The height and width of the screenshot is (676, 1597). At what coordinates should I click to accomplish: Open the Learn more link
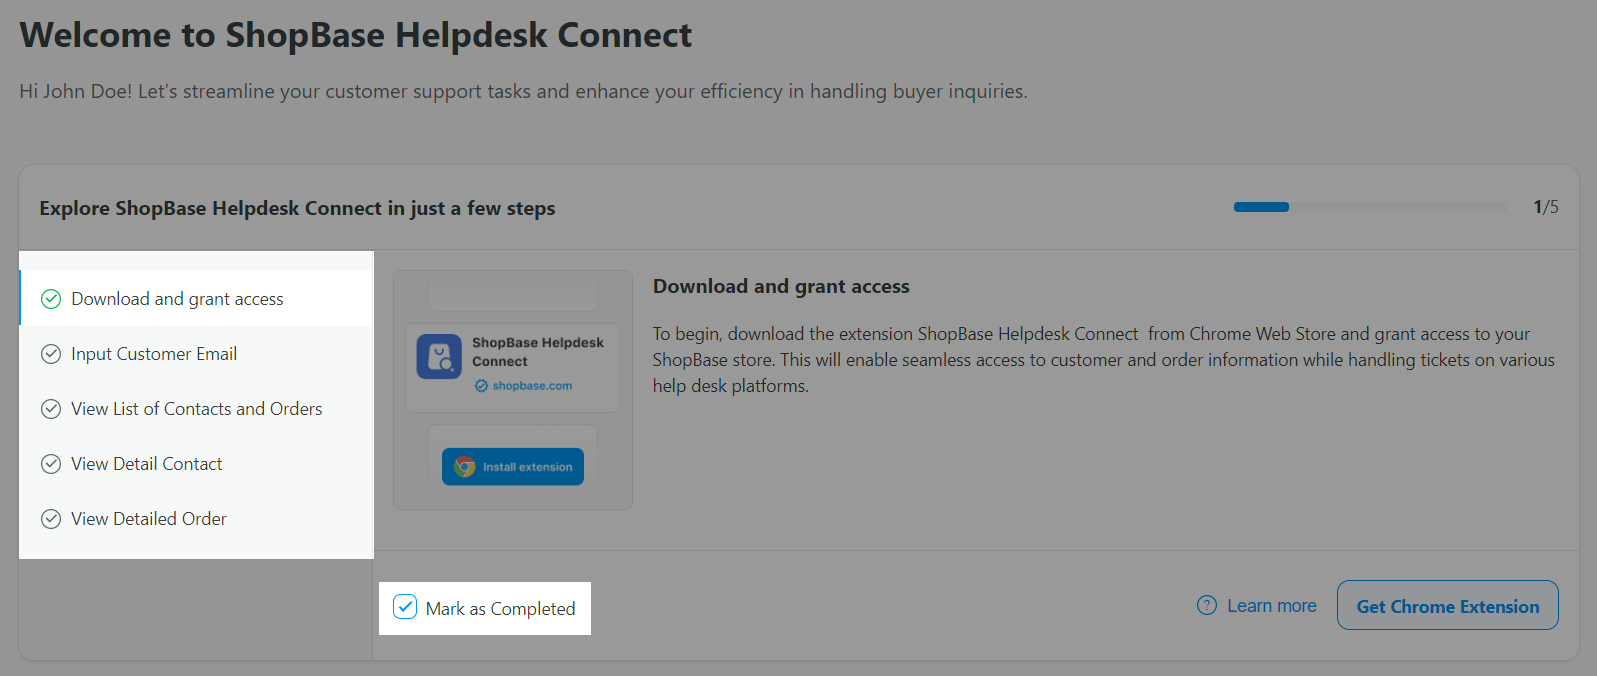pos(1271,606)
